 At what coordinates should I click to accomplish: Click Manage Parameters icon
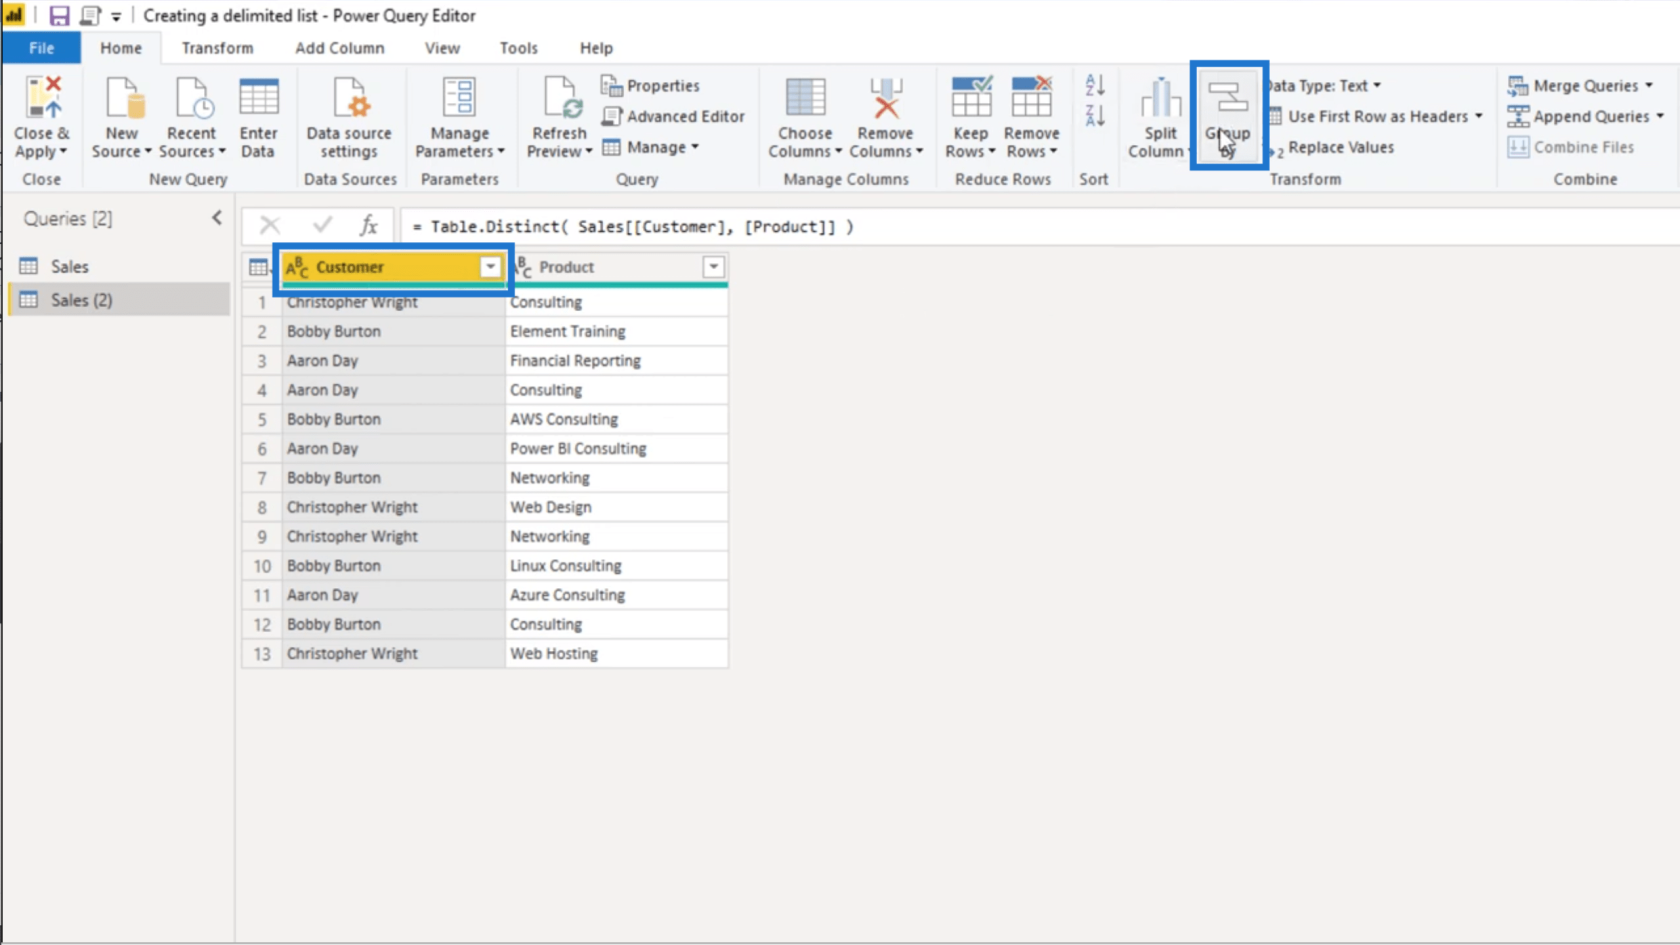tap(459, 98)
